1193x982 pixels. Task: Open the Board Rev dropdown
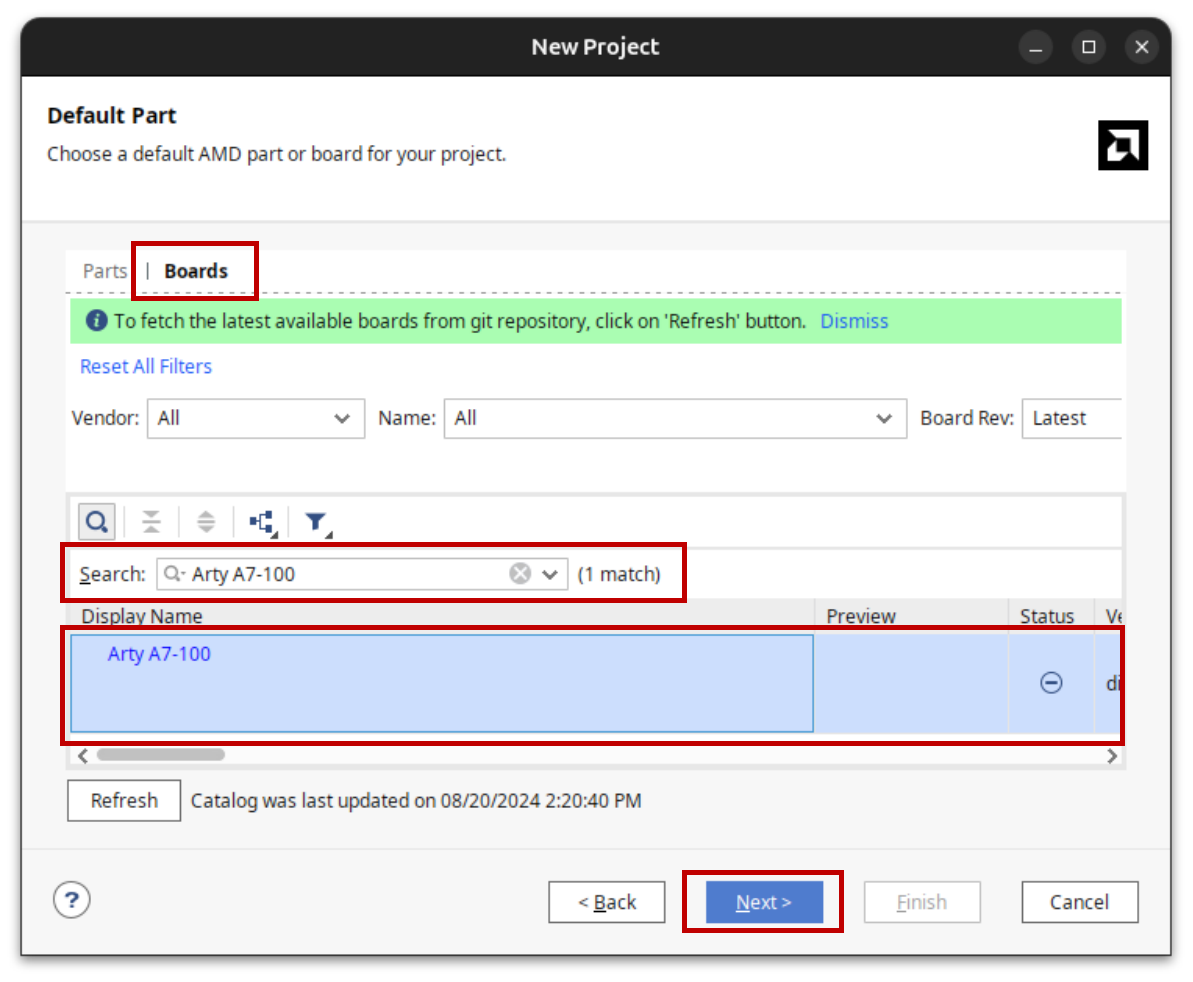[x=1072, y=418]
